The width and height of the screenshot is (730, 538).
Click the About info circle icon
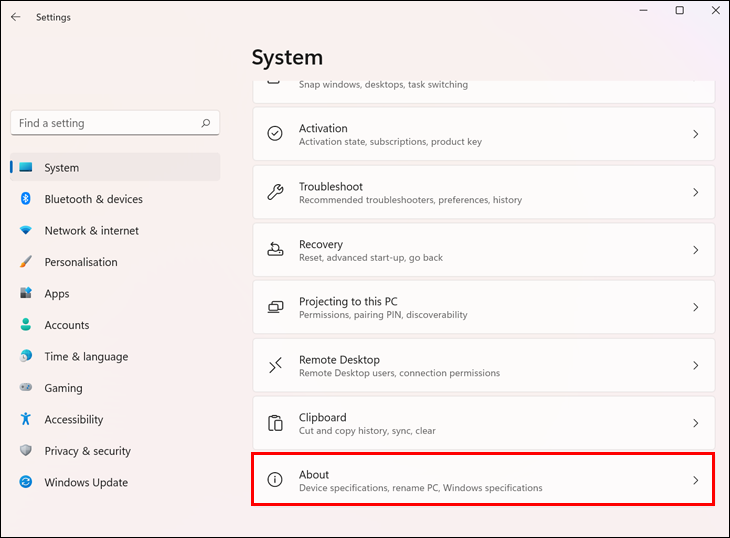275,479
